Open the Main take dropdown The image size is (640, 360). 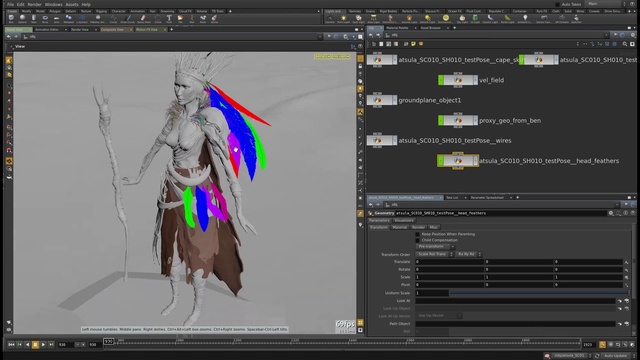click(x=605, y=4)
